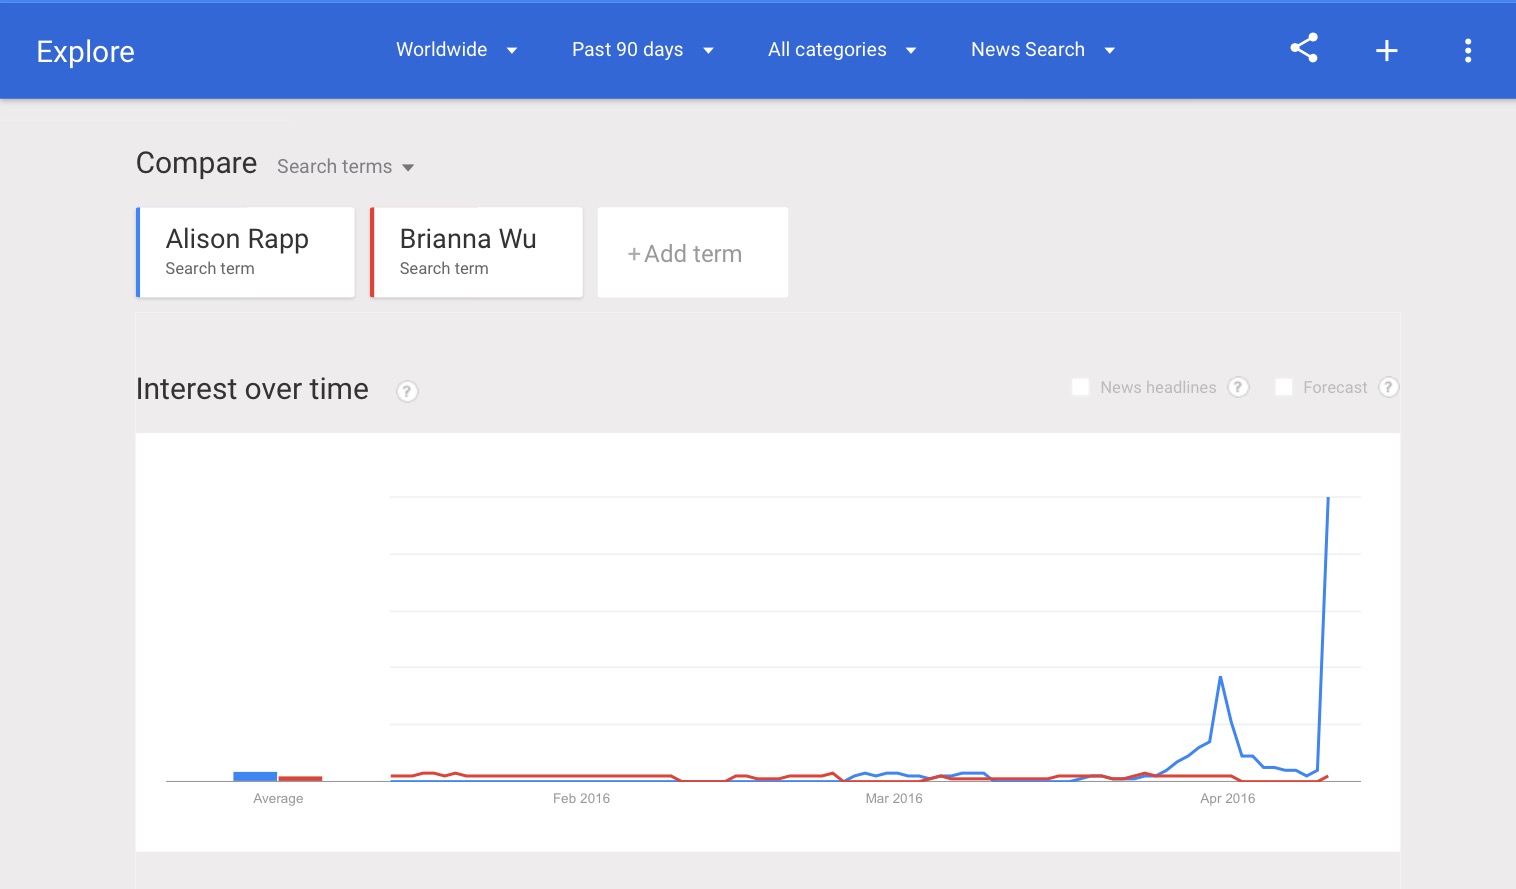The width and height of the screenshot is (1516, 889).
Task: Edit the Brianna Wu search term
Action: pos(476,252)
